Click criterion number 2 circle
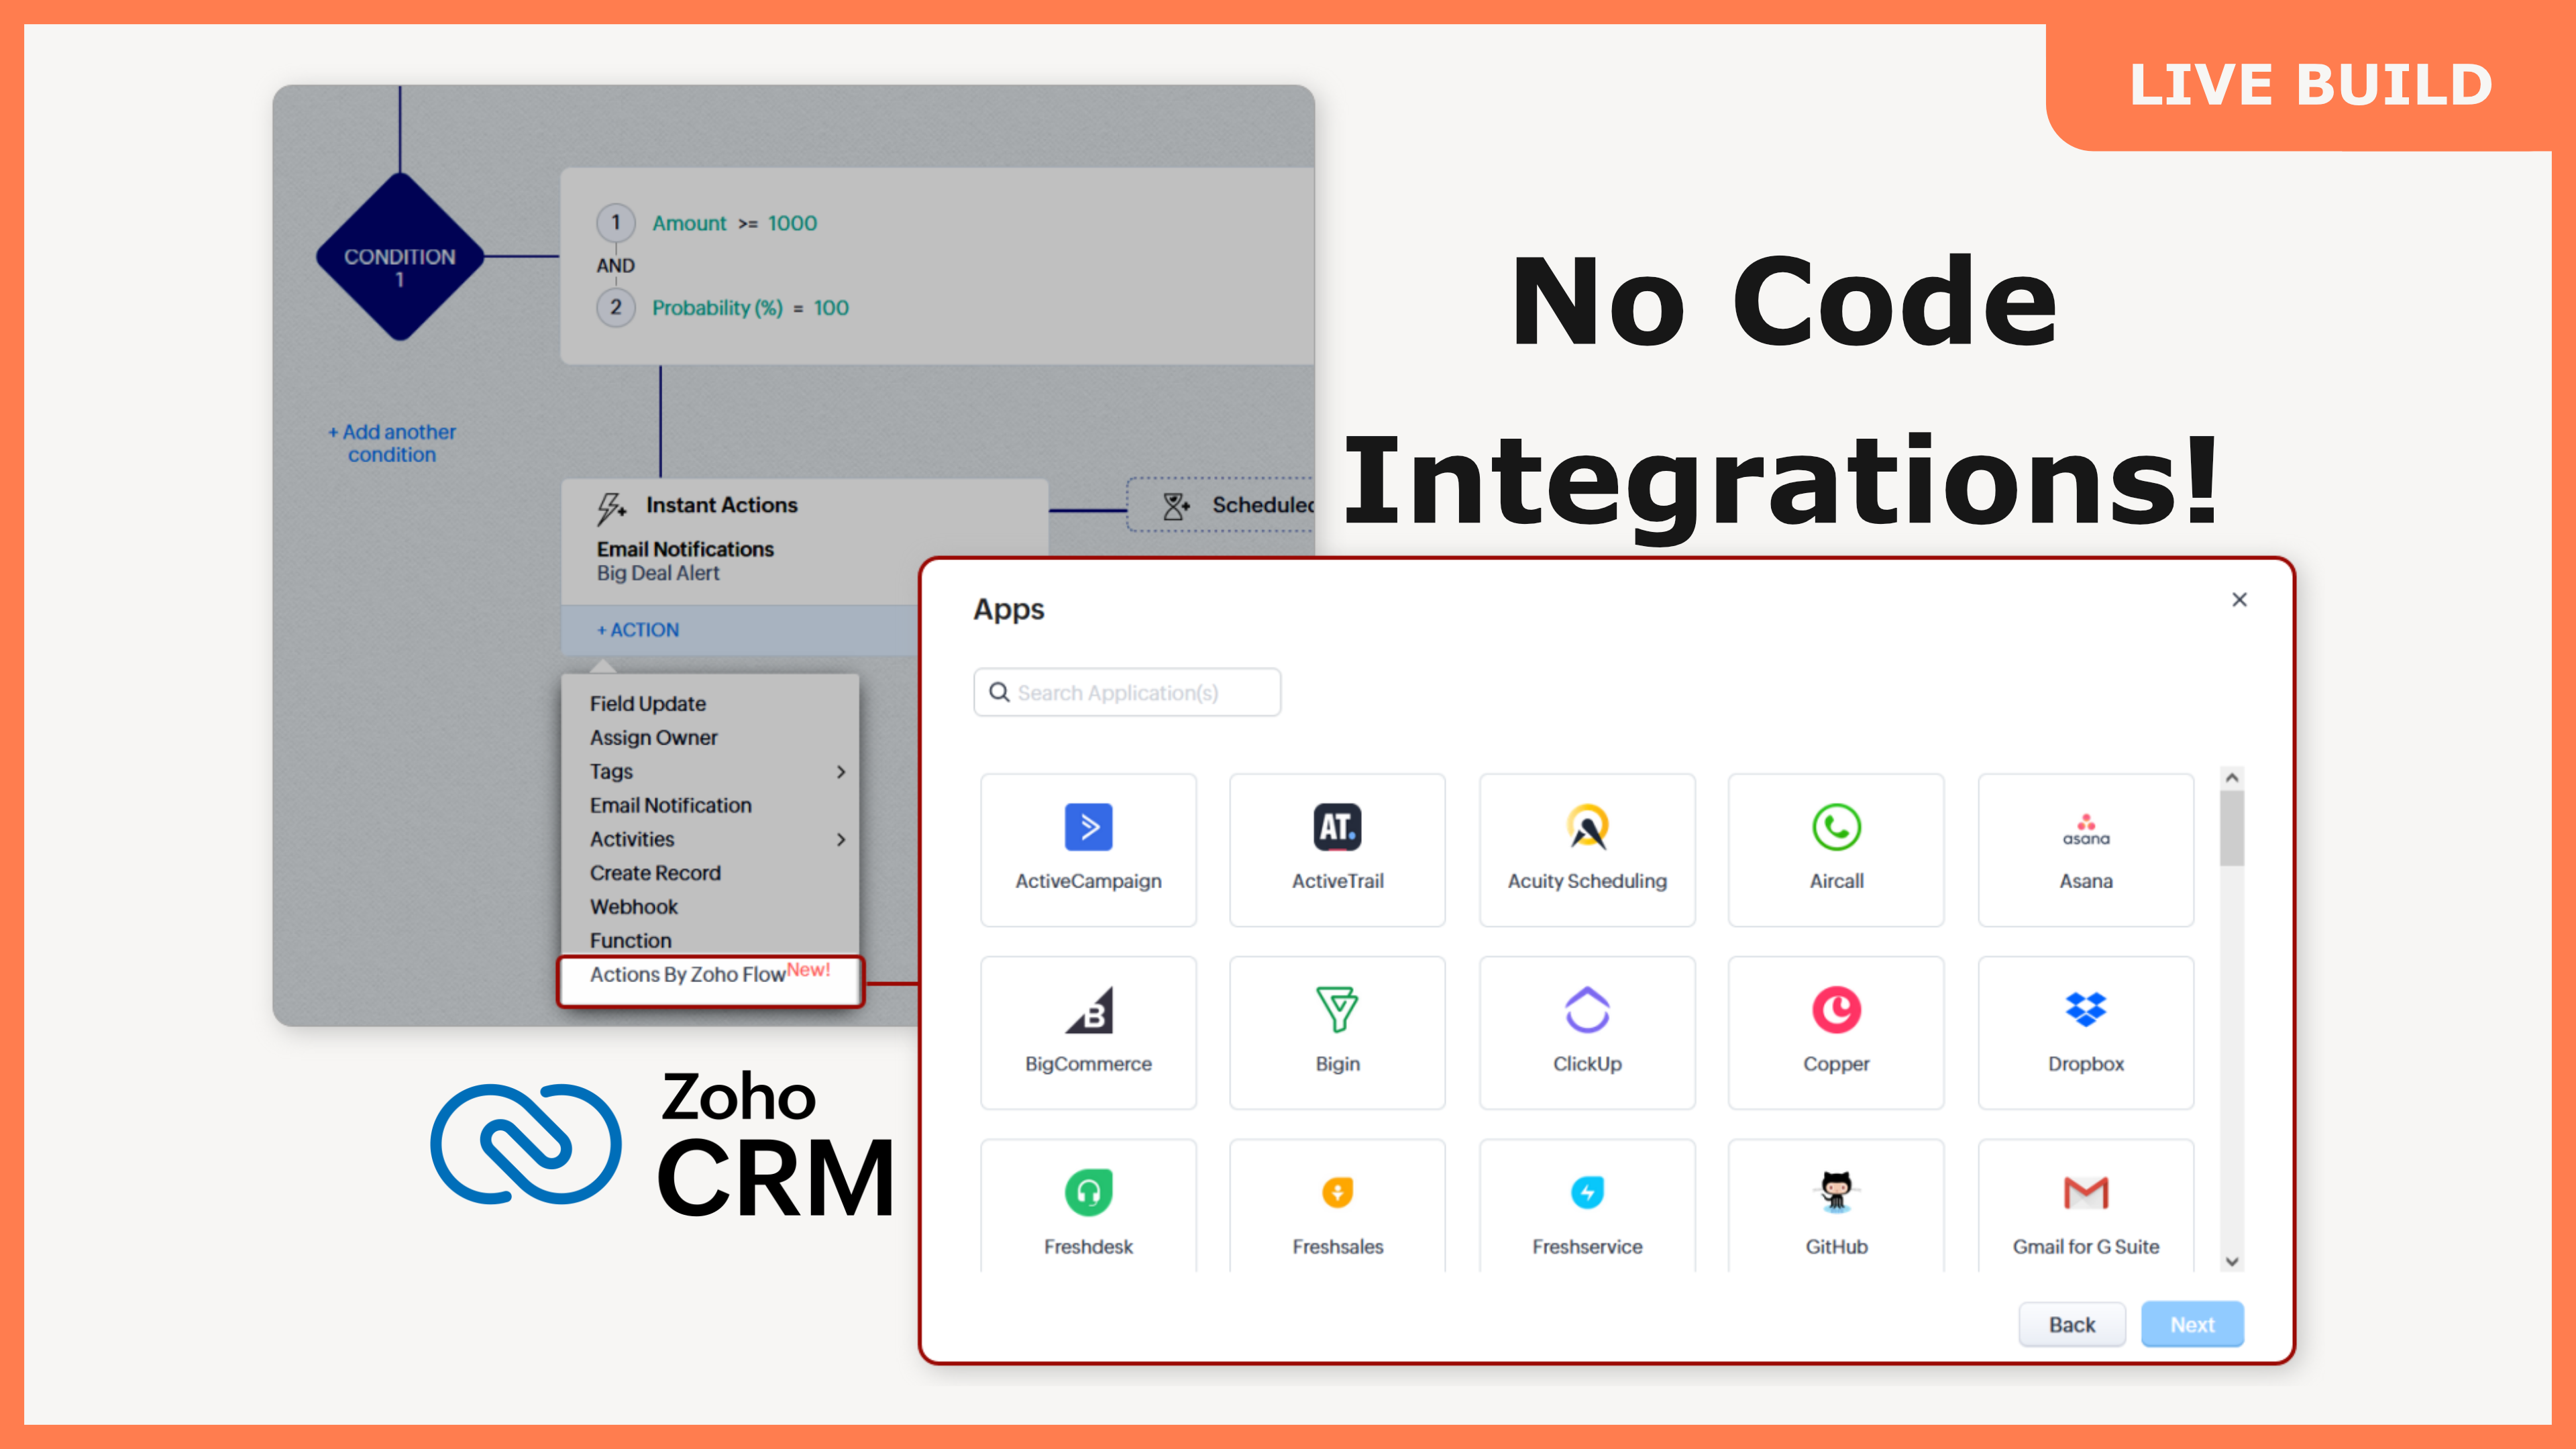 [616, 307]
